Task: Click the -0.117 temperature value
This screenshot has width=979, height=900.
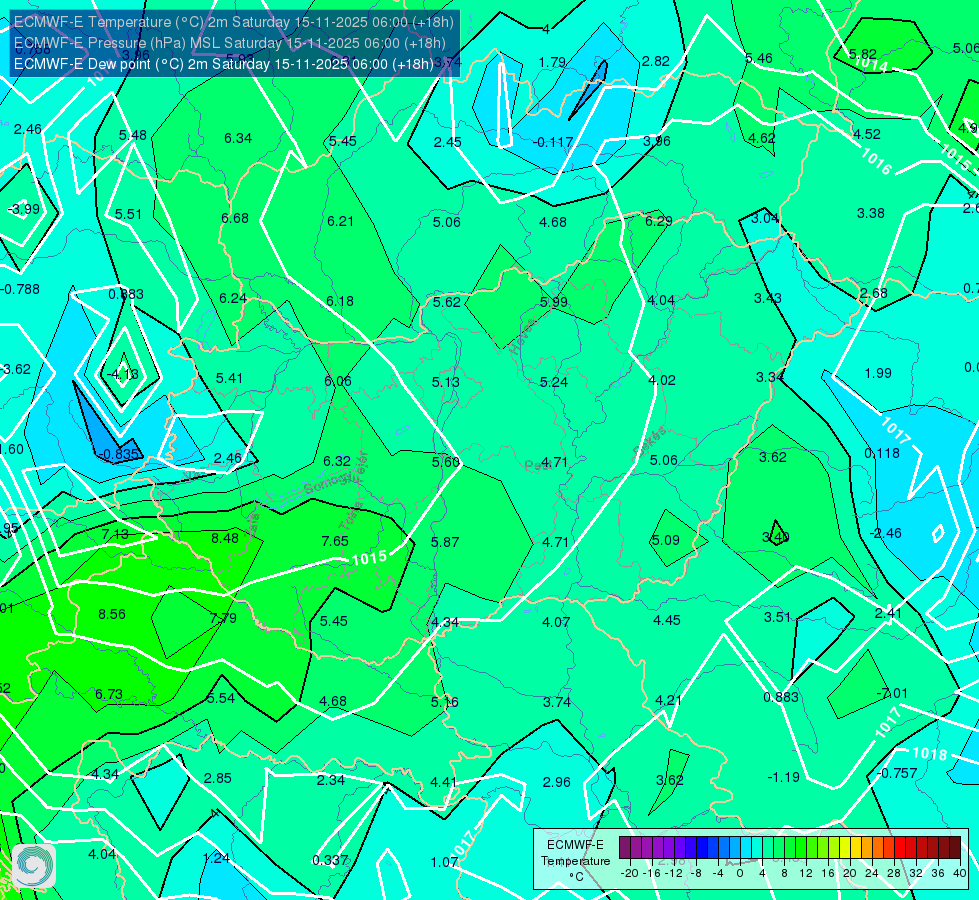Action: point(553,142)
